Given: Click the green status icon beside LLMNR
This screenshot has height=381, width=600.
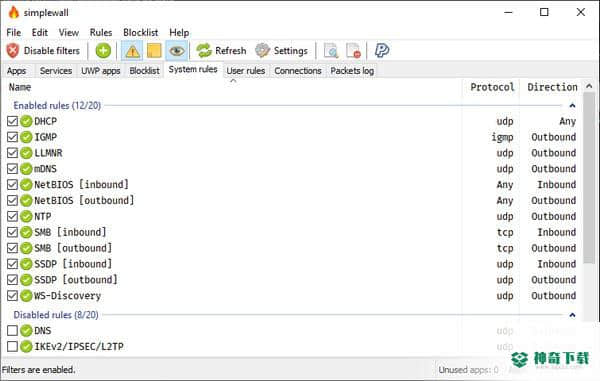Looking at the screenshot, I should (26, 153).
